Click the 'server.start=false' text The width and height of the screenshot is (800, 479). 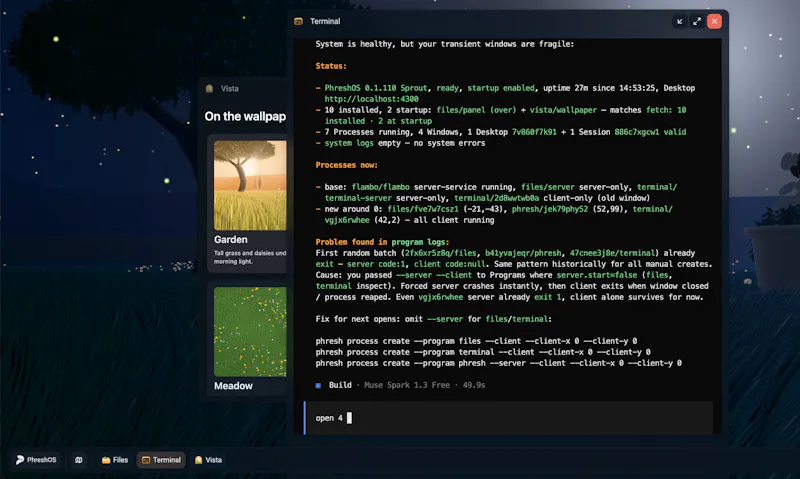(596, 275)
